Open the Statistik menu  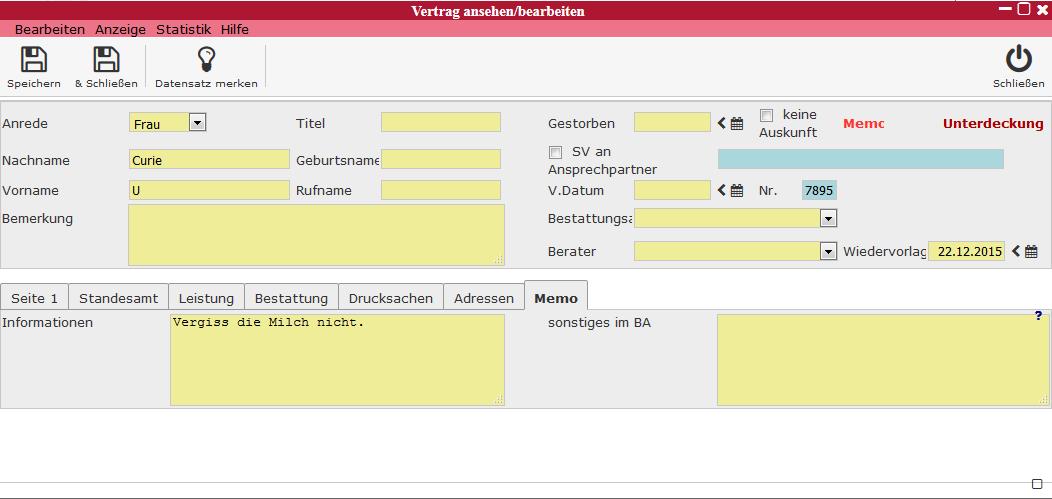183,30
